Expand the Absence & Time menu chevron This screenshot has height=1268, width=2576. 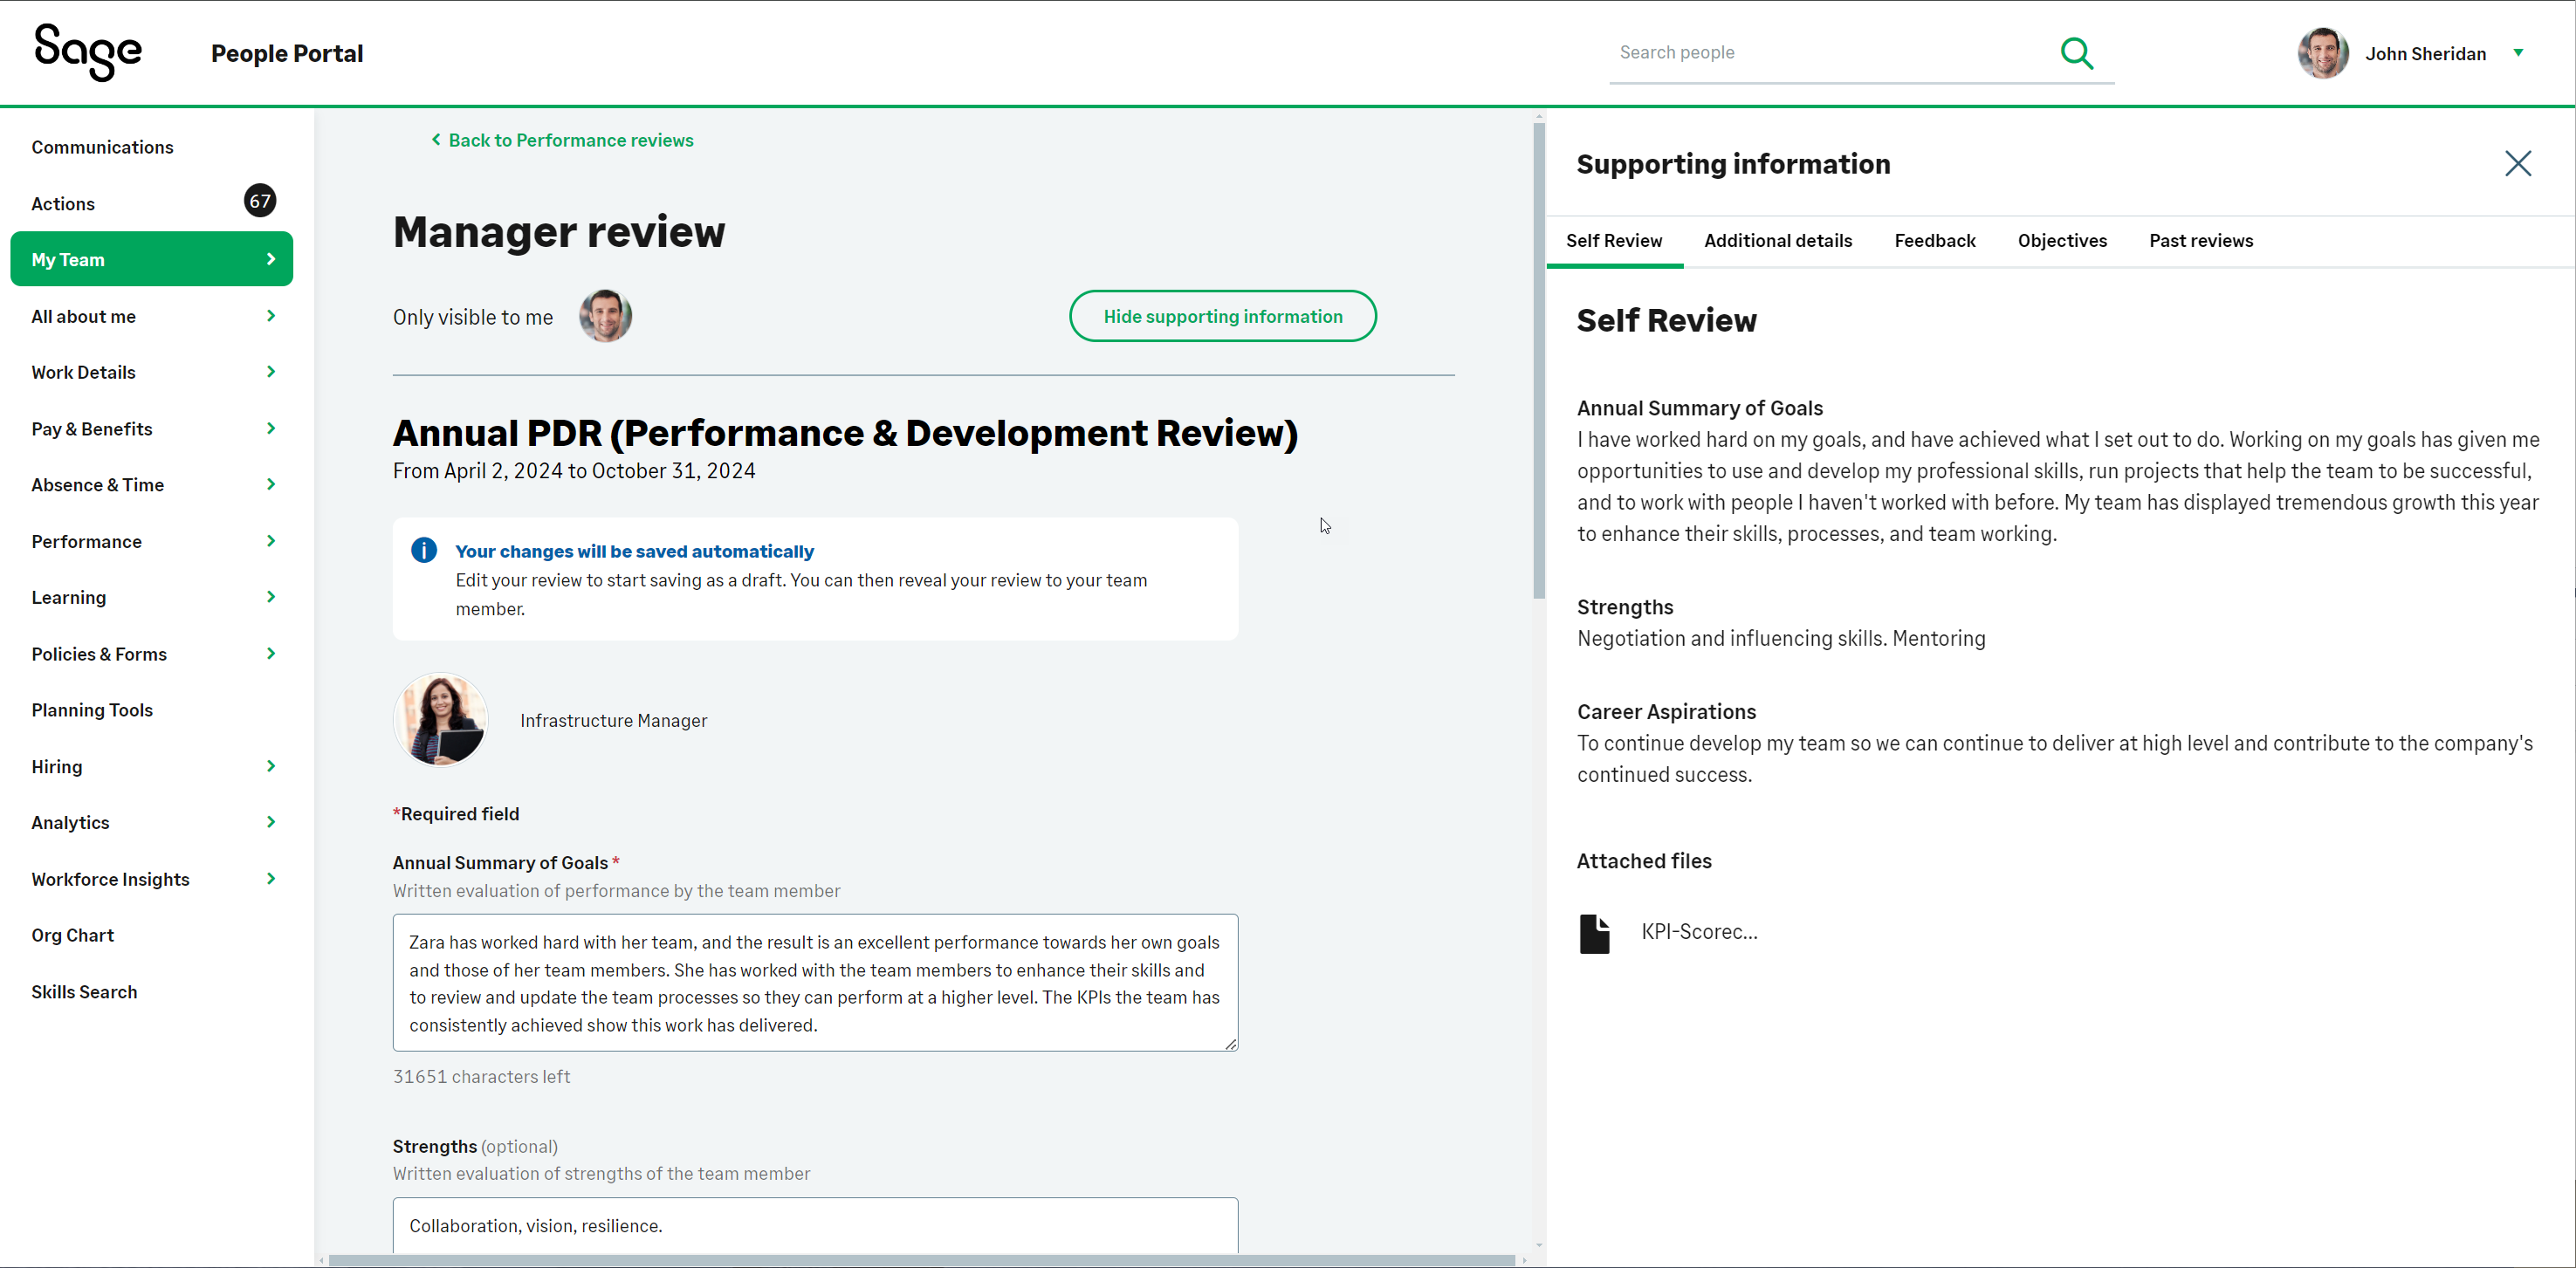tap(271, 485)
